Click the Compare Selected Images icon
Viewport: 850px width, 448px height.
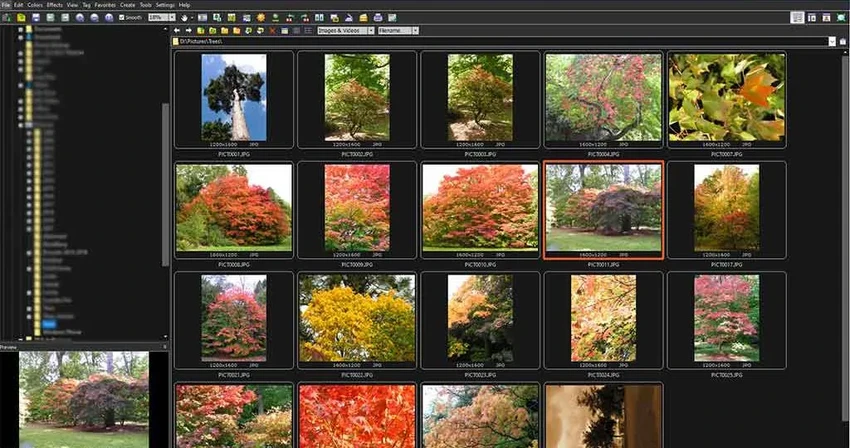click(319, 17)
